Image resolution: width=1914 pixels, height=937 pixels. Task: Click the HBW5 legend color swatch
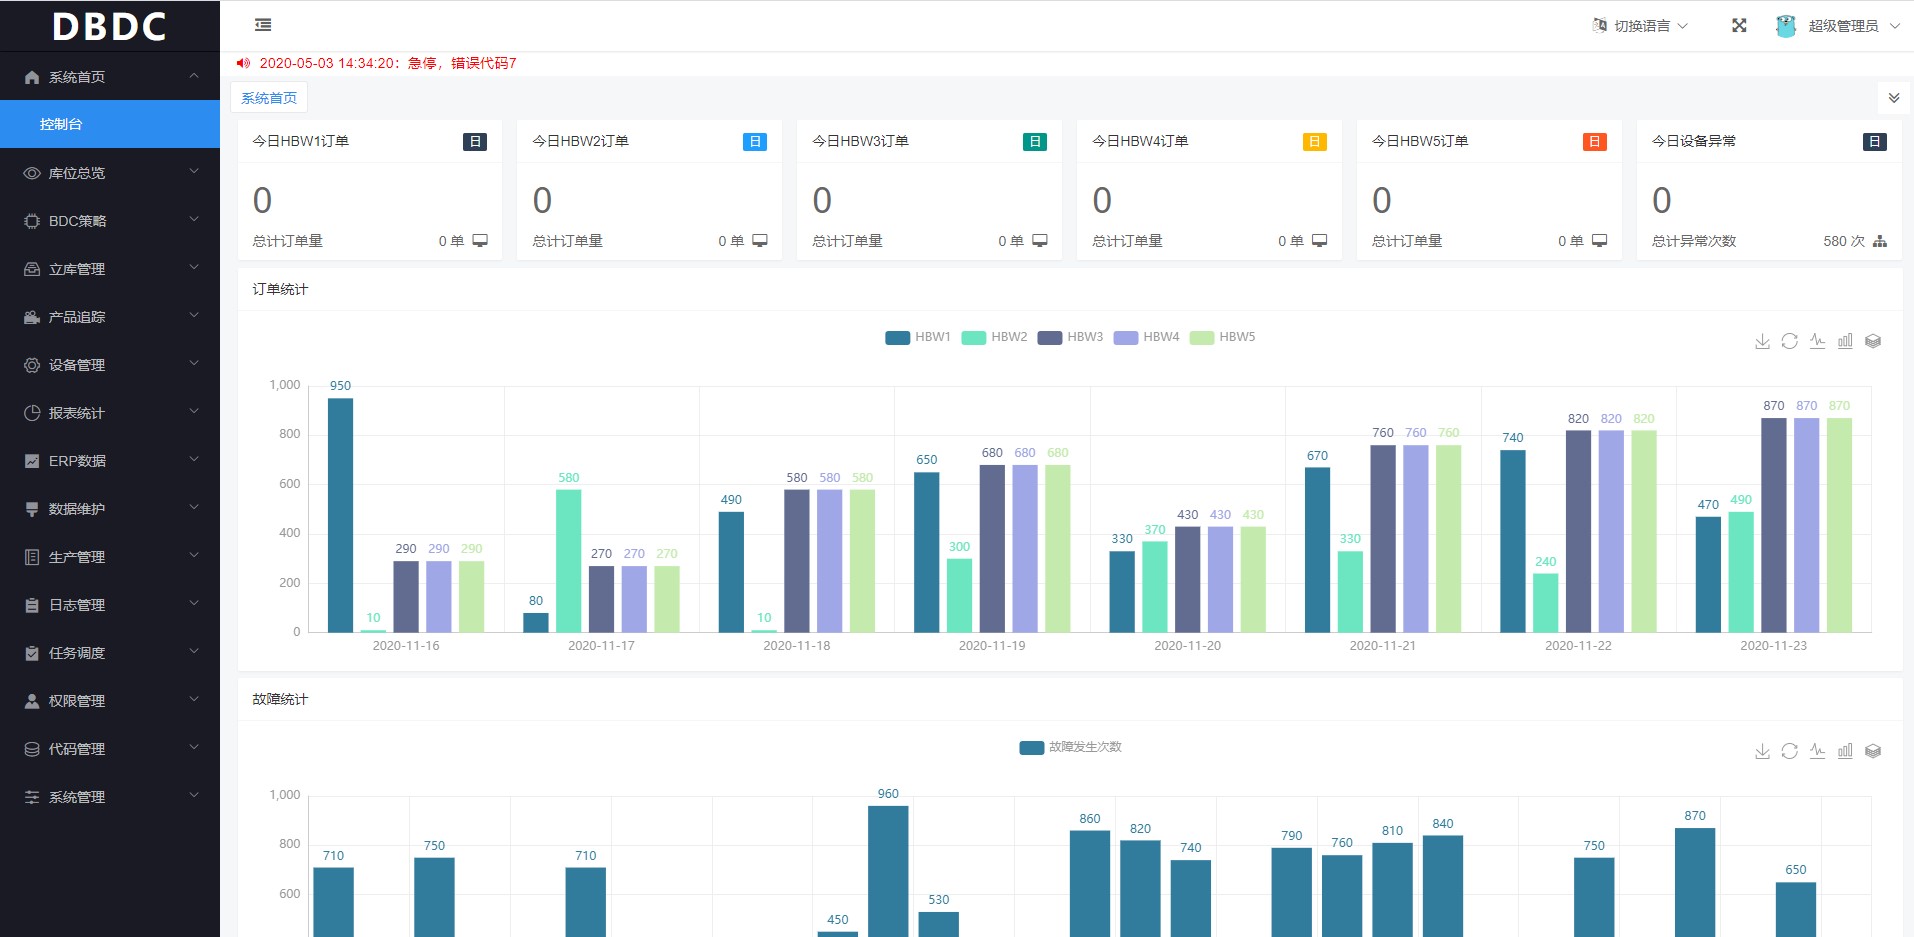[1202, 338]
